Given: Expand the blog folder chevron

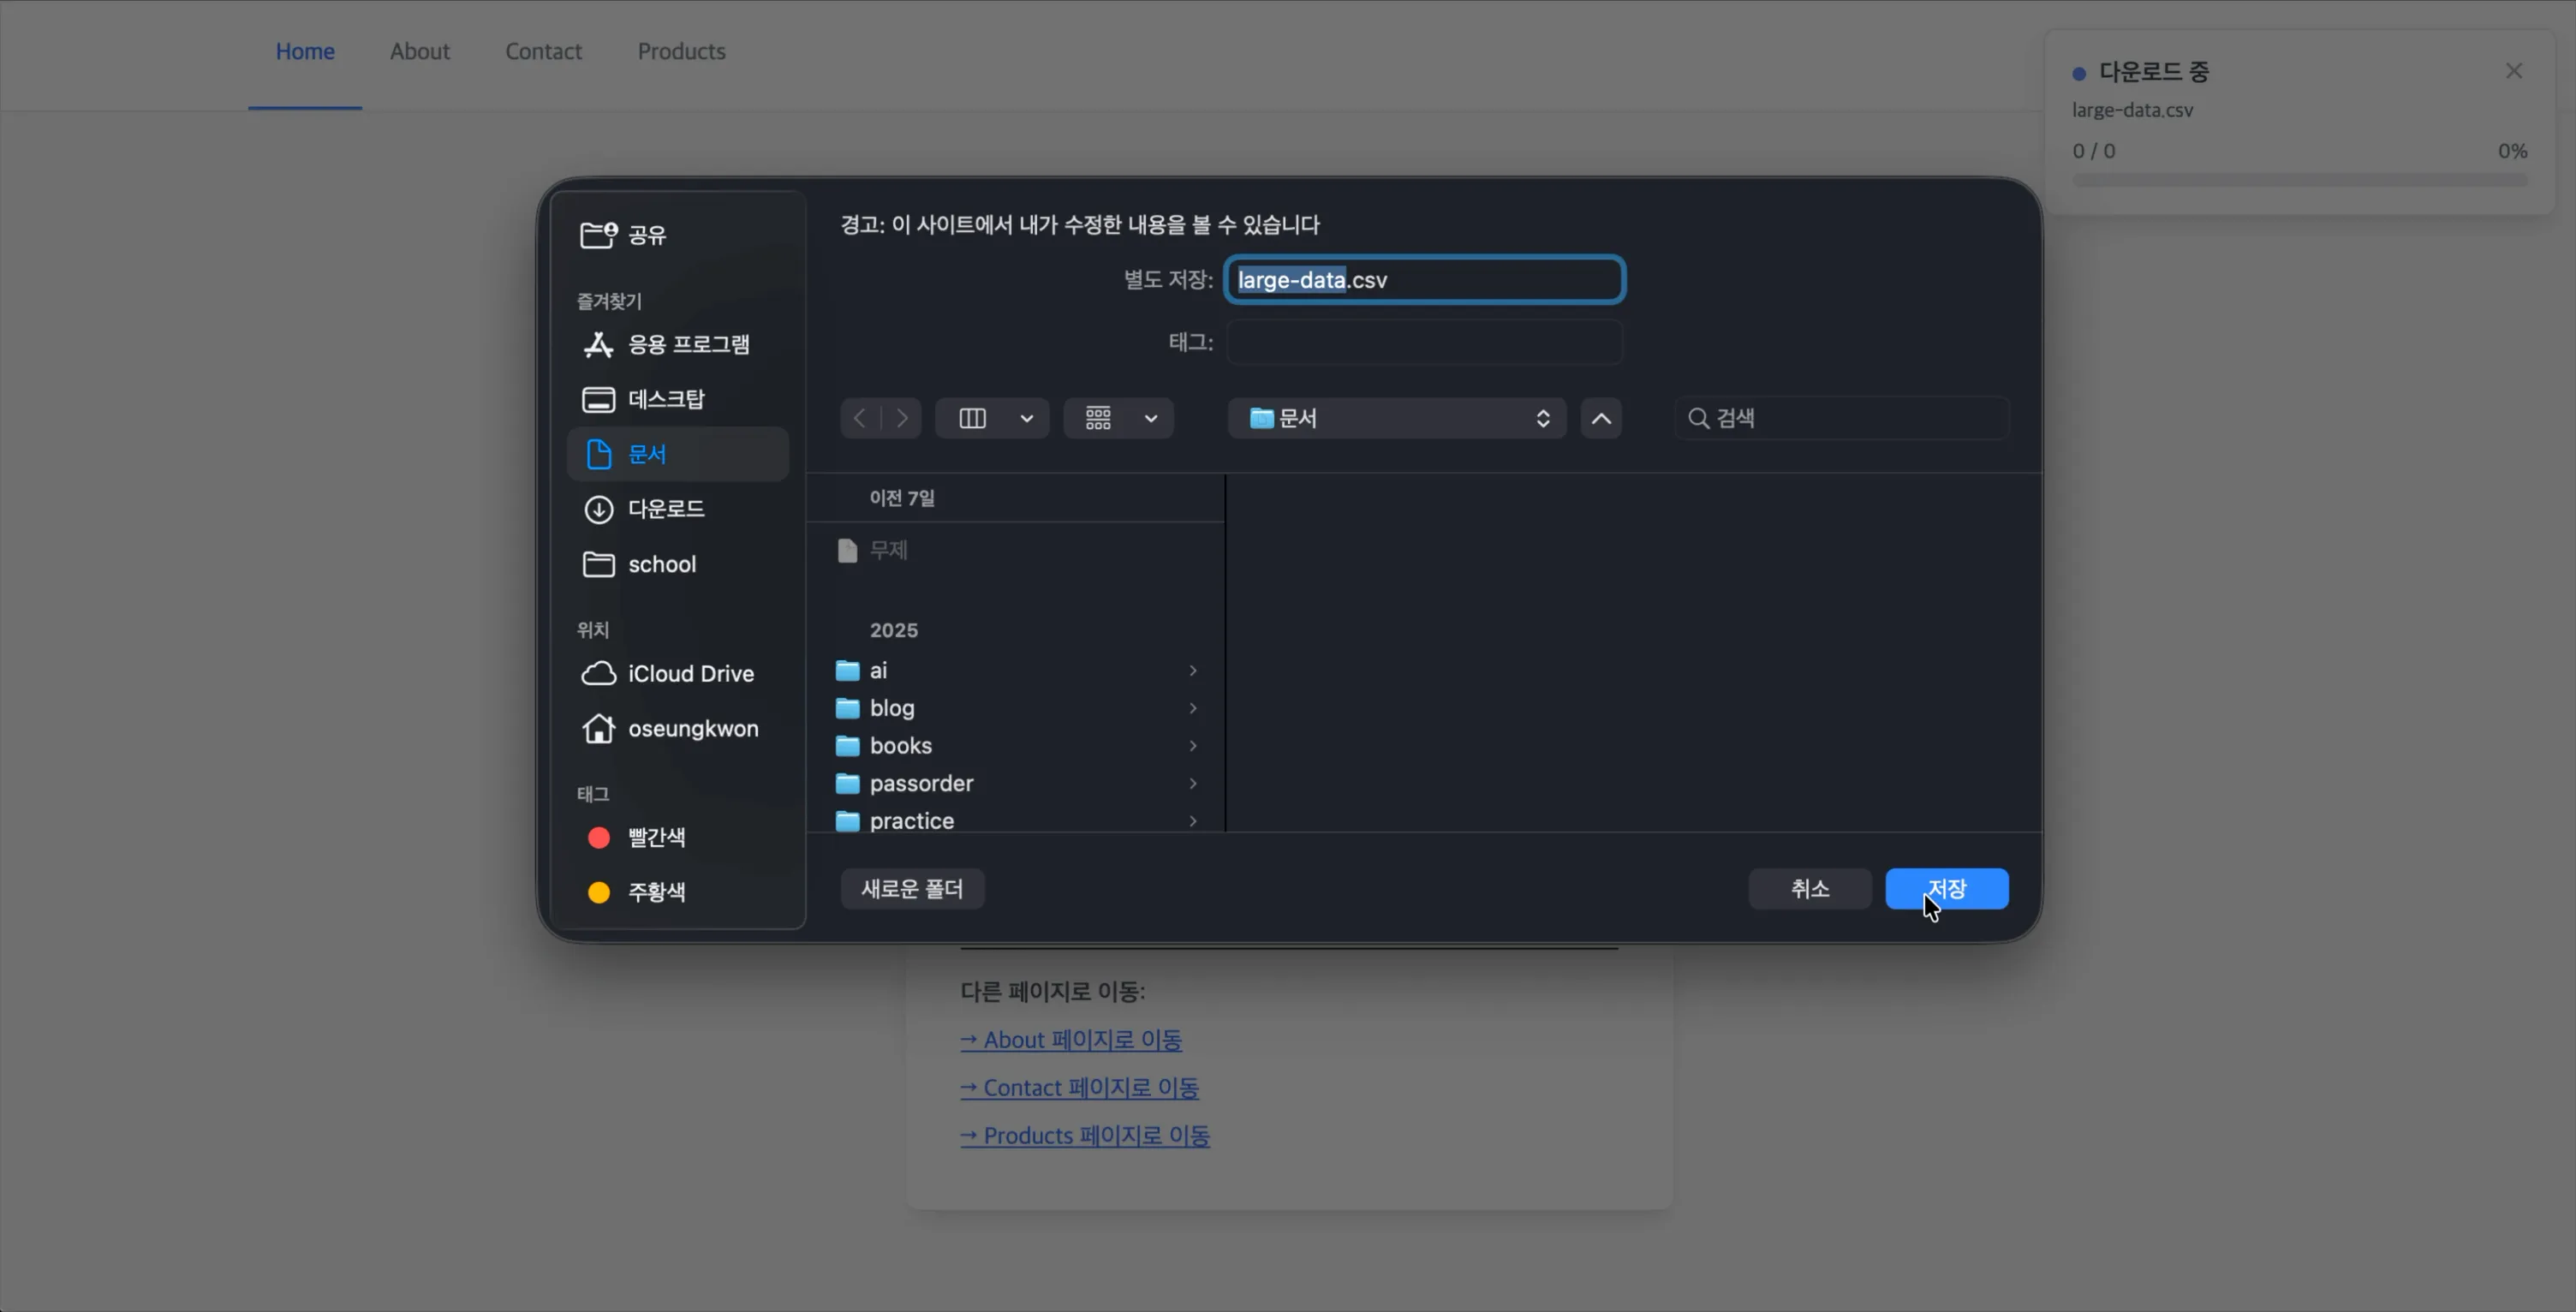Looking at the screenshot, I should click(x=1193, y=708).
